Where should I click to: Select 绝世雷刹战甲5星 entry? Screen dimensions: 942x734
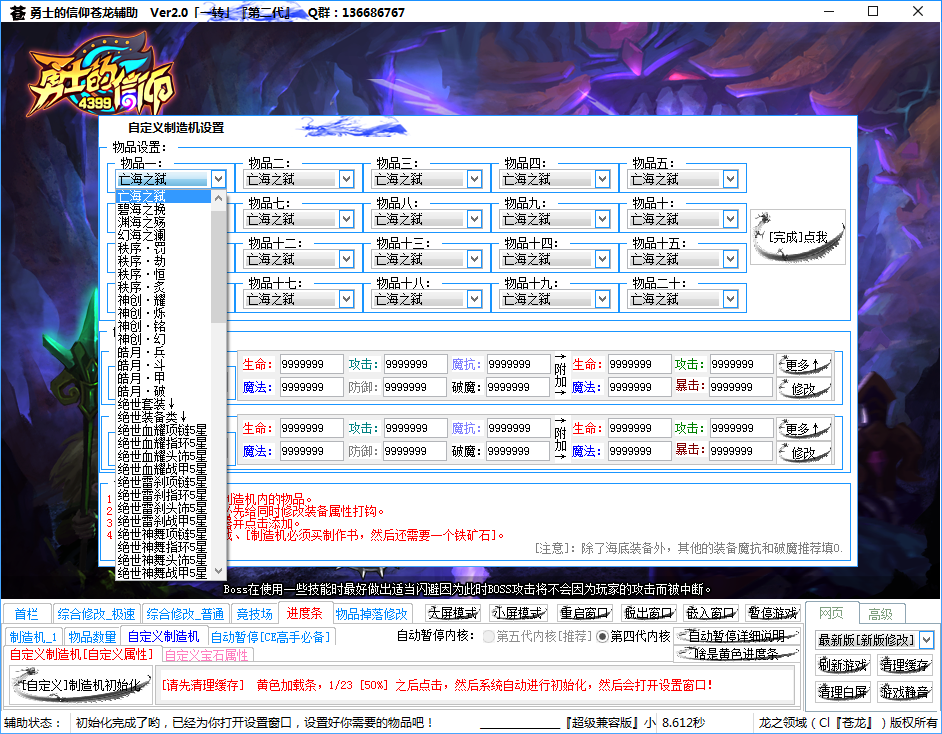(163, 521)
